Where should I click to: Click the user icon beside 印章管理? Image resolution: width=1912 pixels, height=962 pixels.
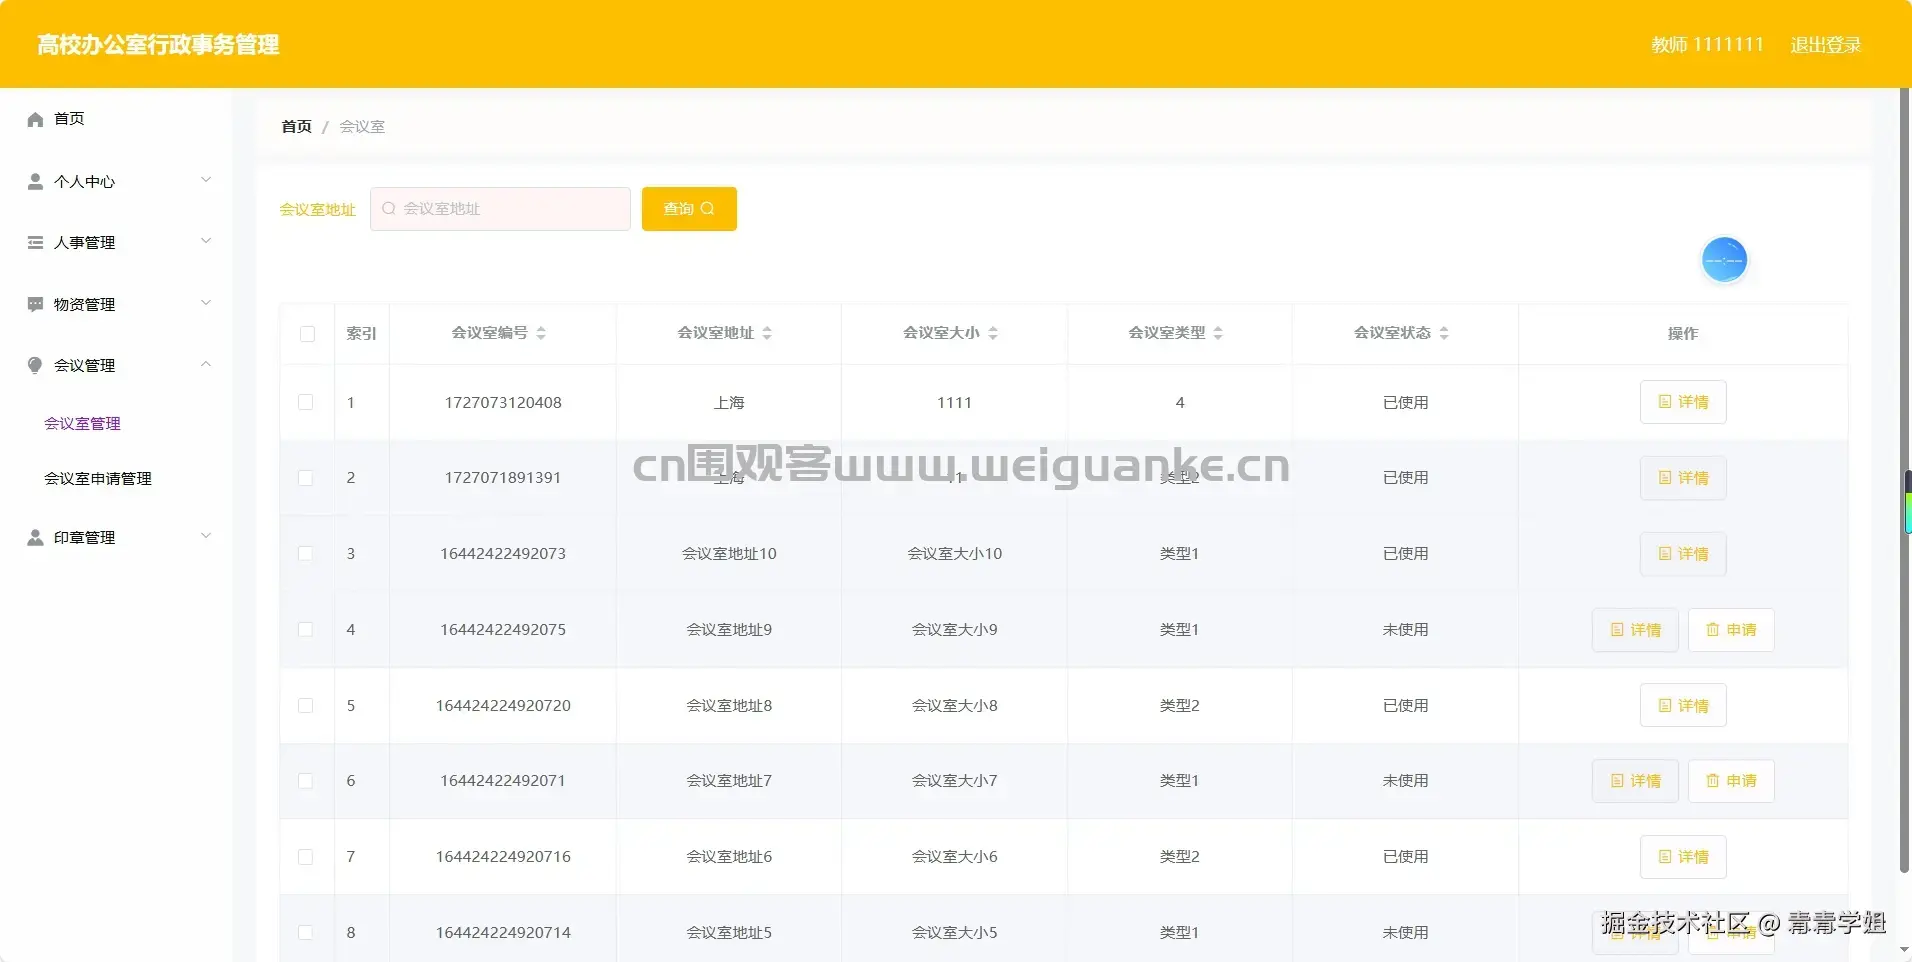click(35, 538)
